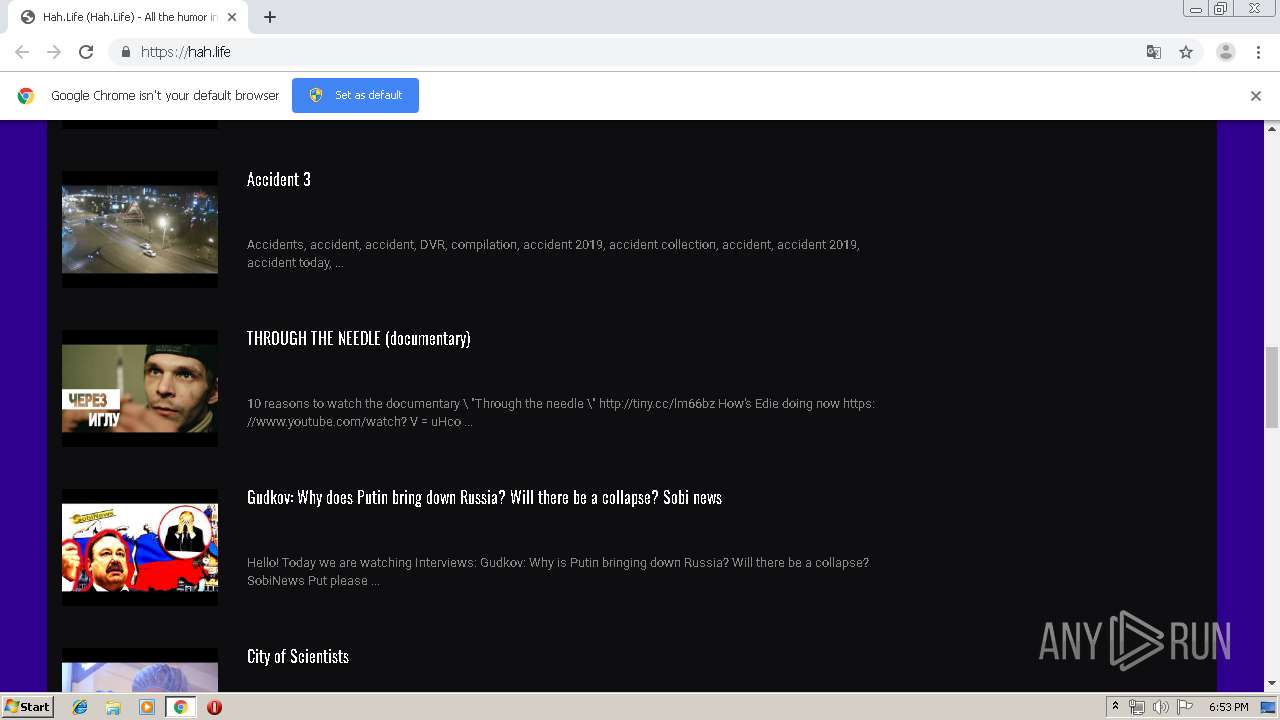1280x720 pixels.
Task: Set Chrome as default browser
Action: [x=355, y=95]
